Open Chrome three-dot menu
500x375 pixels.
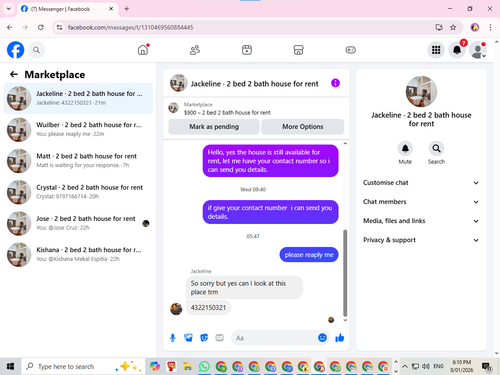point(490,27)
